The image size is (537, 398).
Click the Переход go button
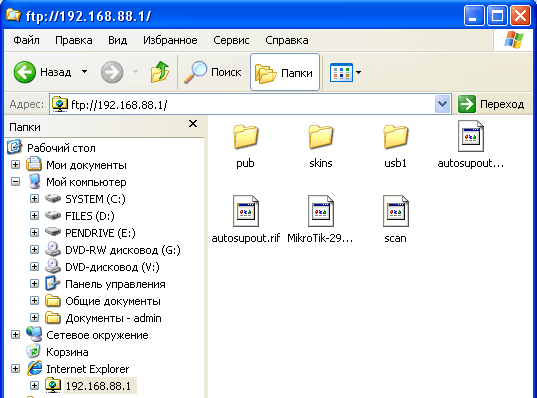(x=492, y=104)
